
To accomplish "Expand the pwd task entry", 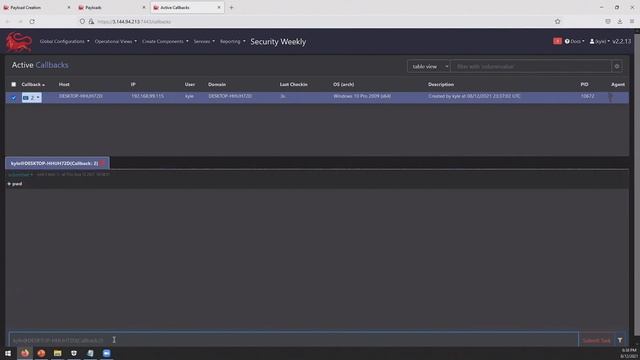I will click(15, 184).
